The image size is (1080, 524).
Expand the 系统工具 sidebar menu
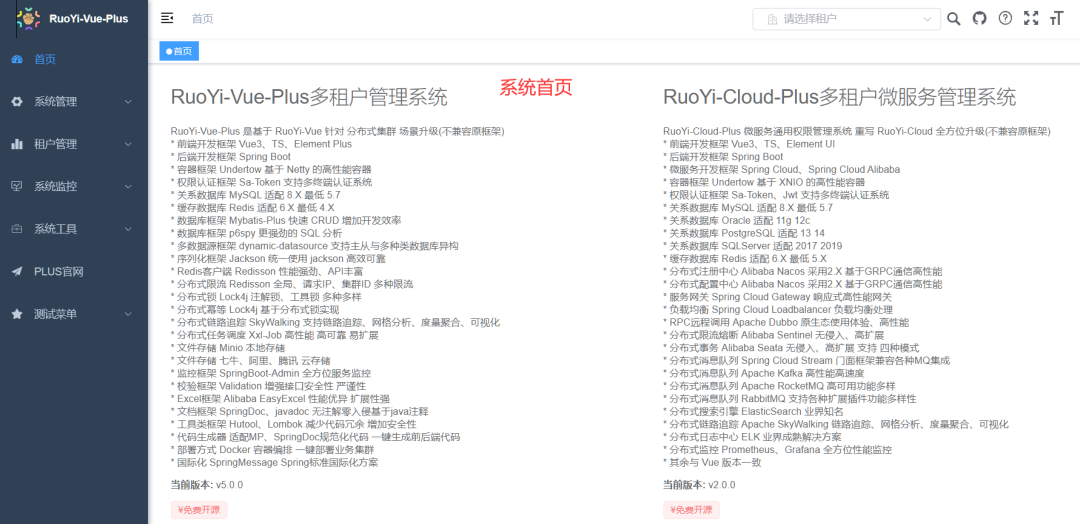pos(74,229)
